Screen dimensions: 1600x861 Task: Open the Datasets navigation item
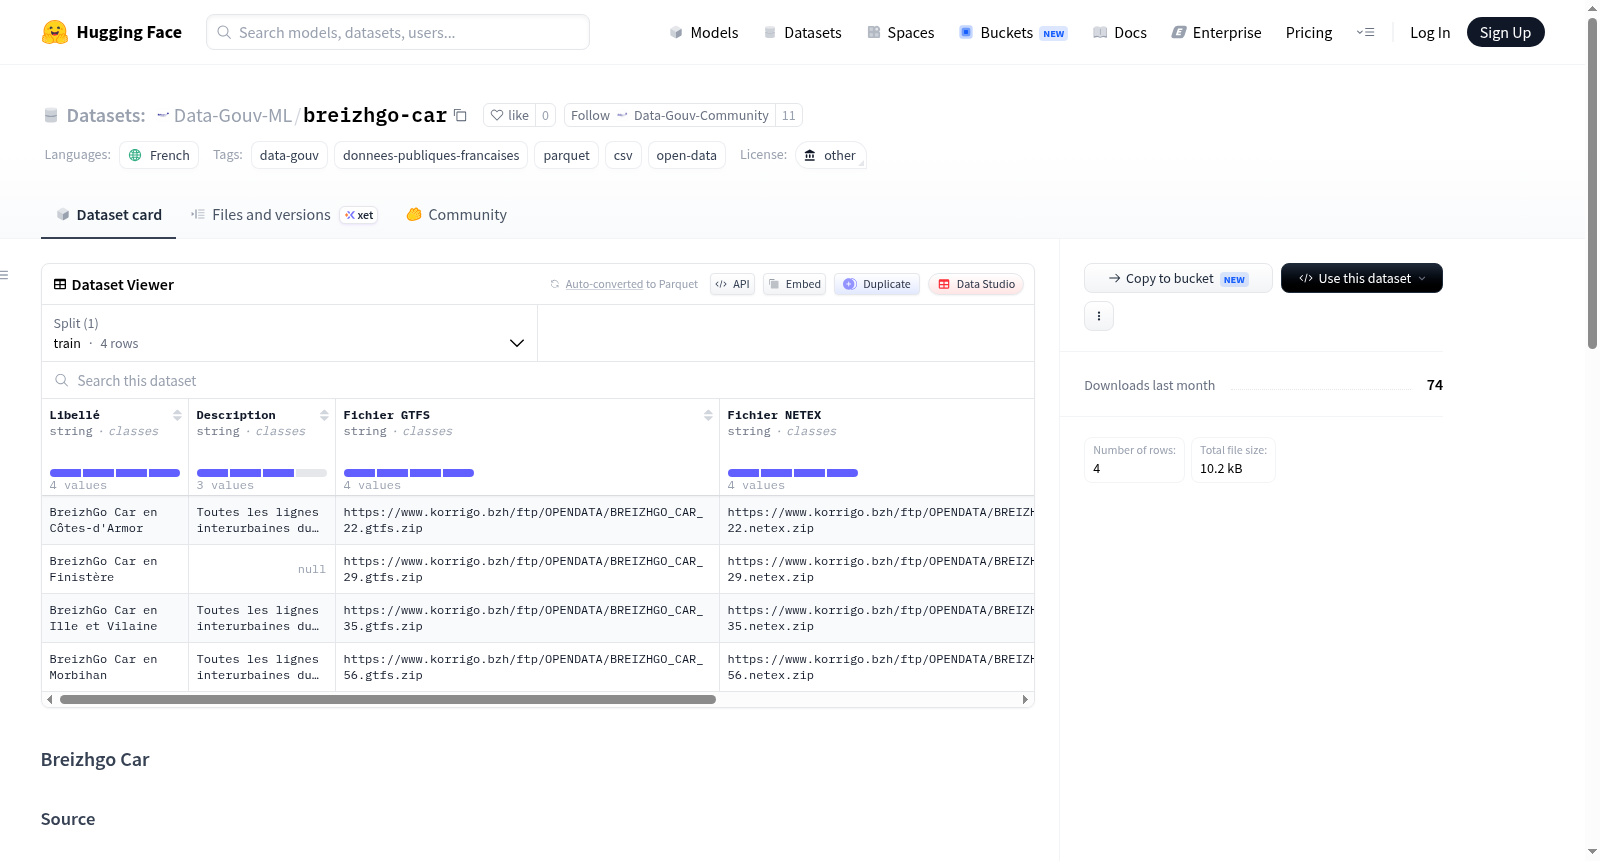pyautogui.click(x=802, y=32)
